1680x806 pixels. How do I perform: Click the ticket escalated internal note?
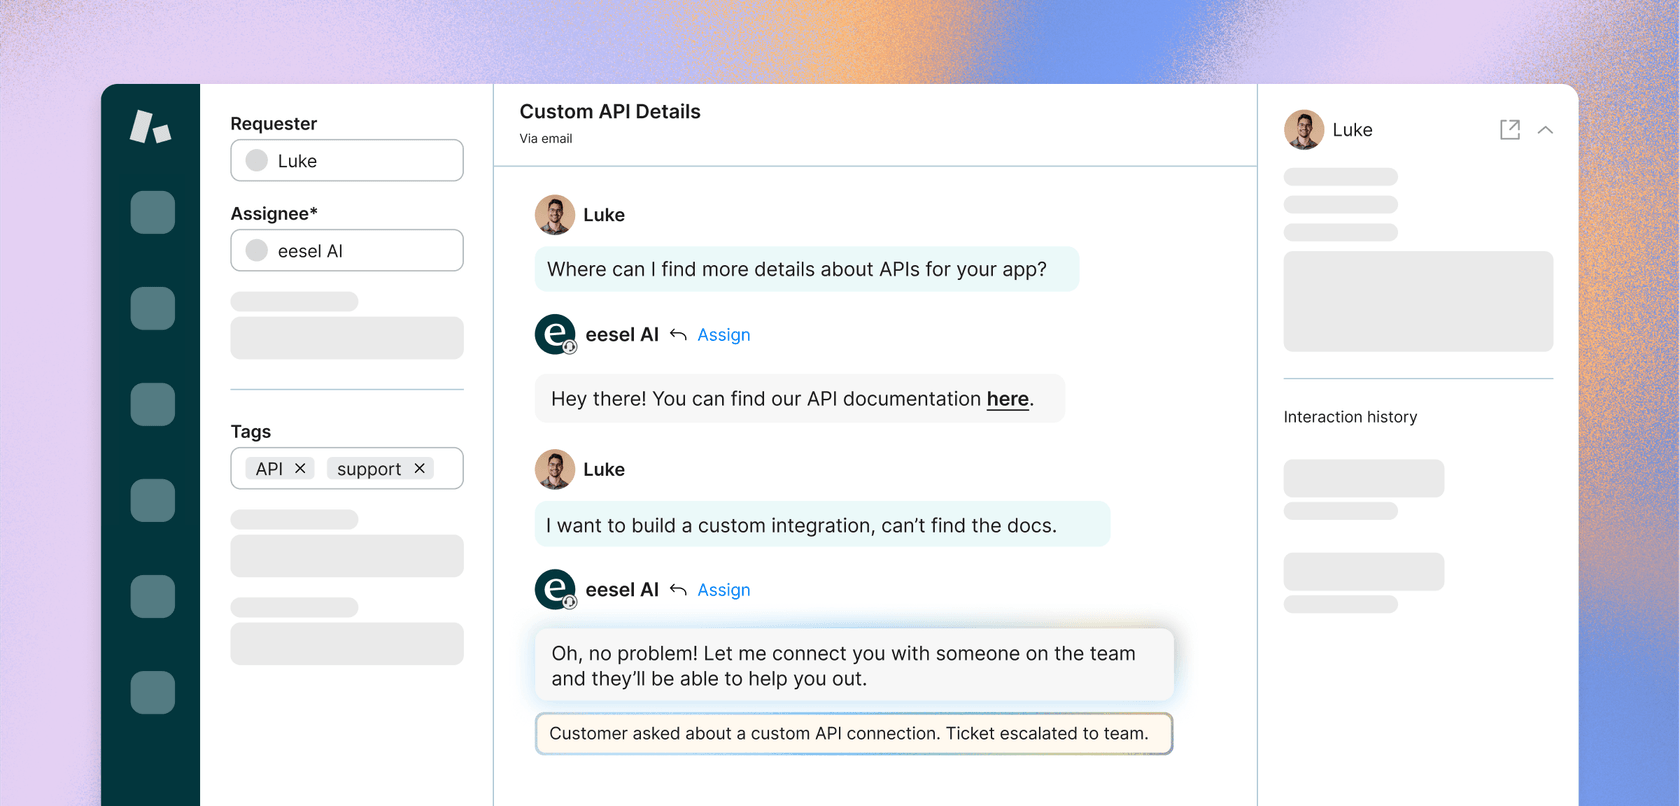tap(853, 734)
